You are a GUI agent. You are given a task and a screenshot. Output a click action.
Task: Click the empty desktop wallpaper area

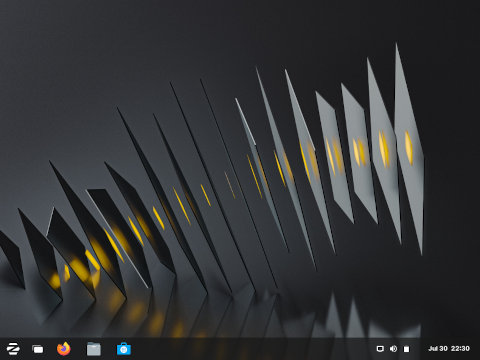coord(100,67)
